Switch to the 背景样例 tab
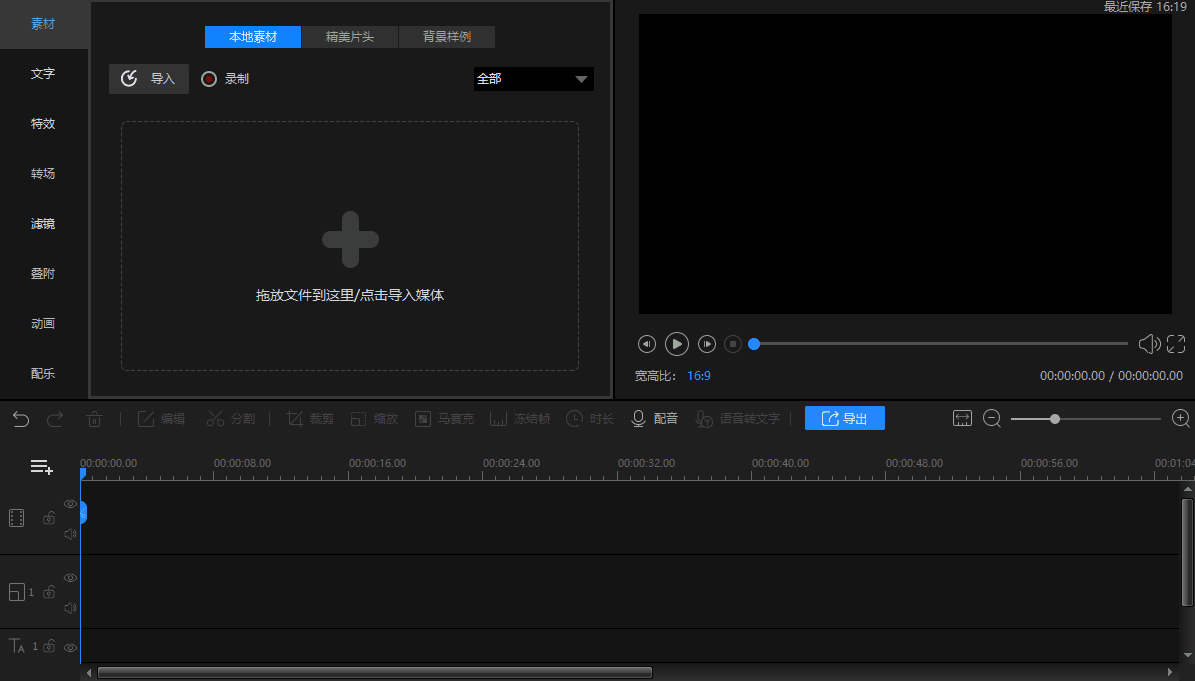The image size is (1195, 681). tap(447, 37)
